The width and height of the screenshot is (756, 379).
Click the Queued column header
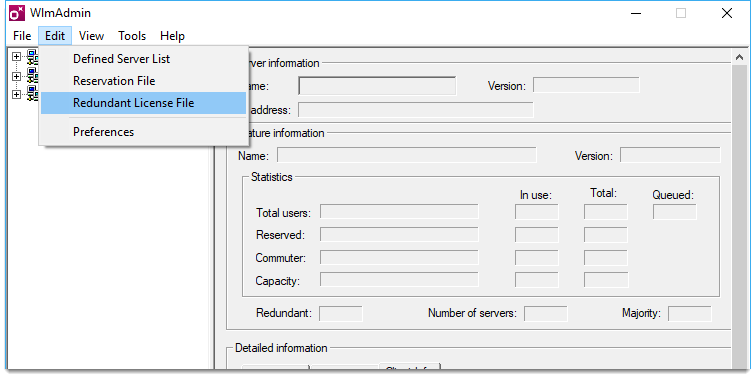(673, 195)
